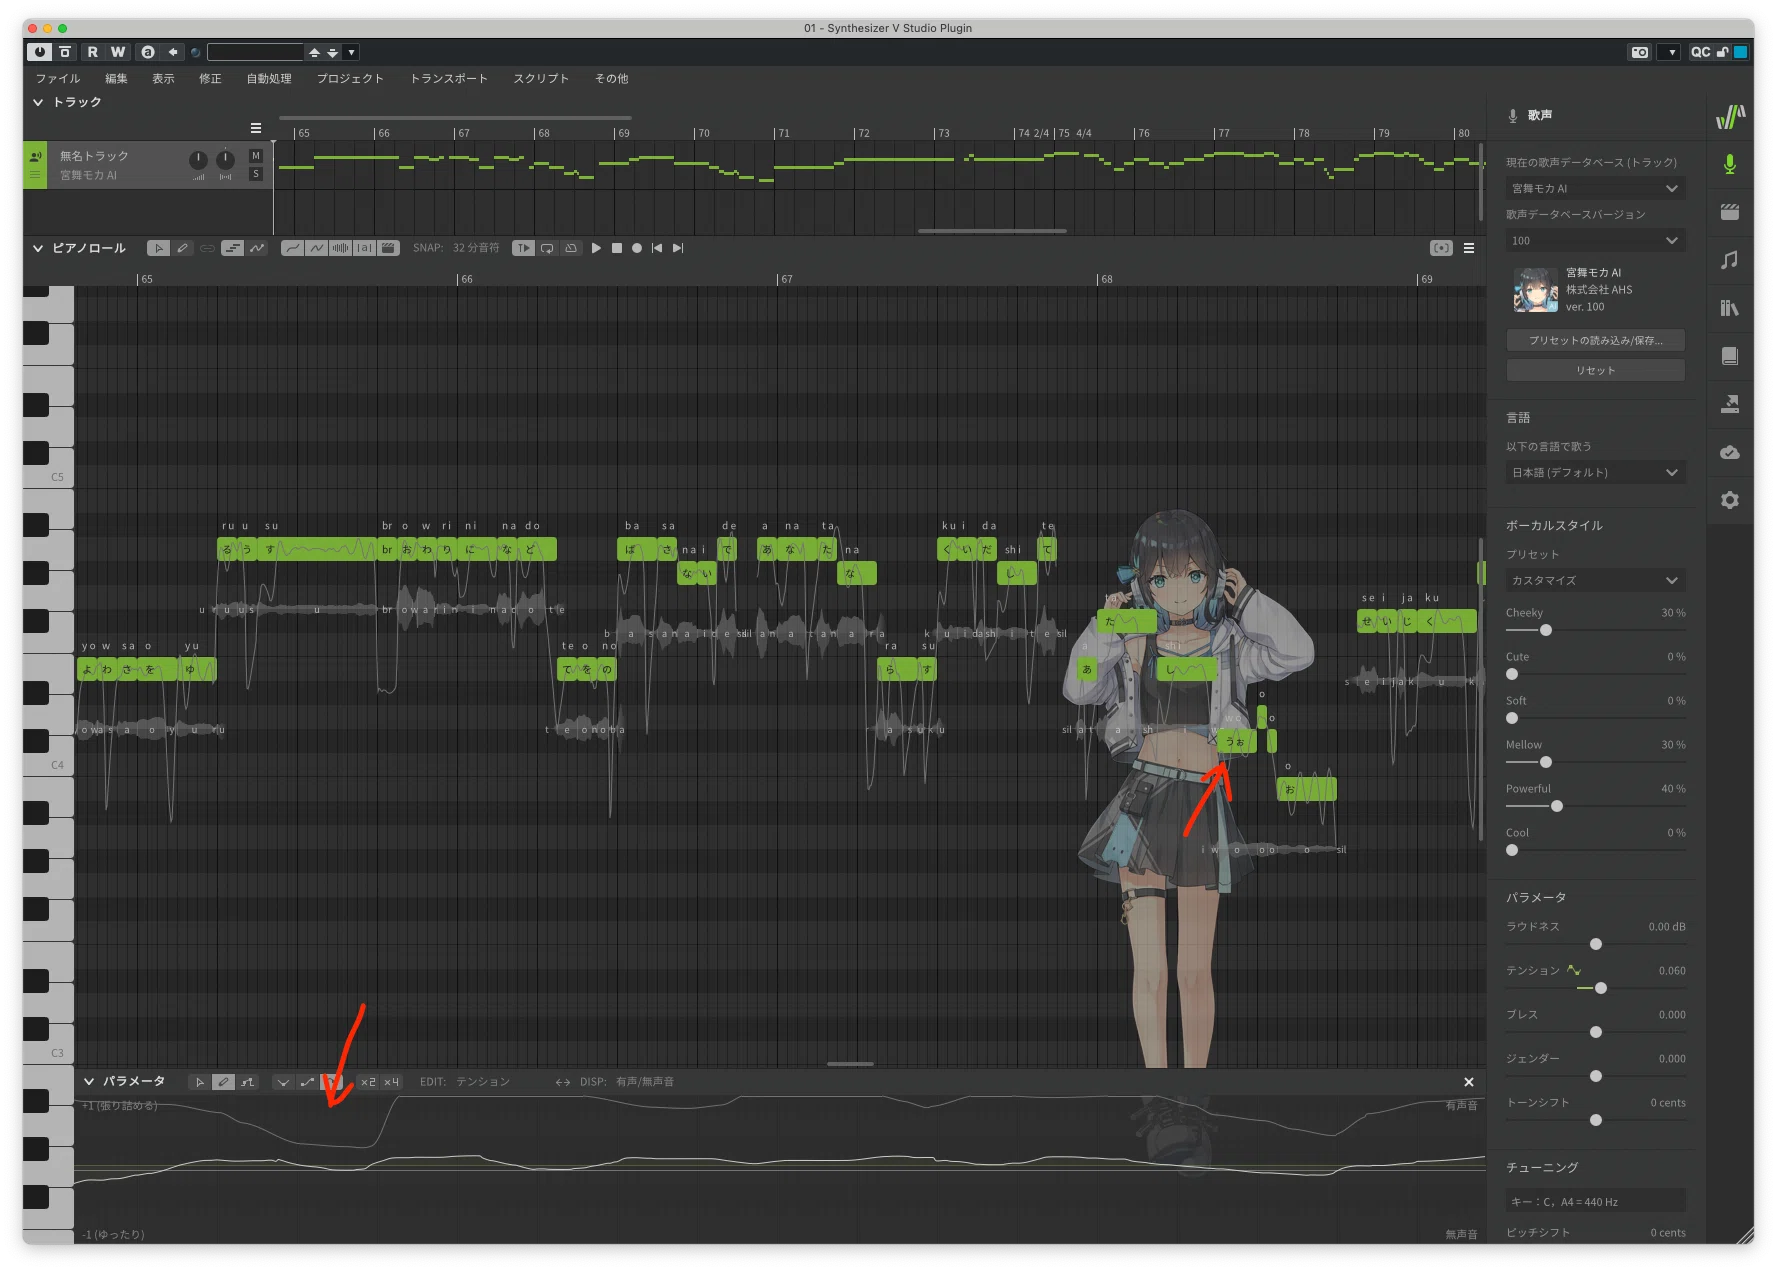Open the ファイル menu
Image resolution: width=1777 pixels, height=1271 pixels.
click(x=58, y=78)
